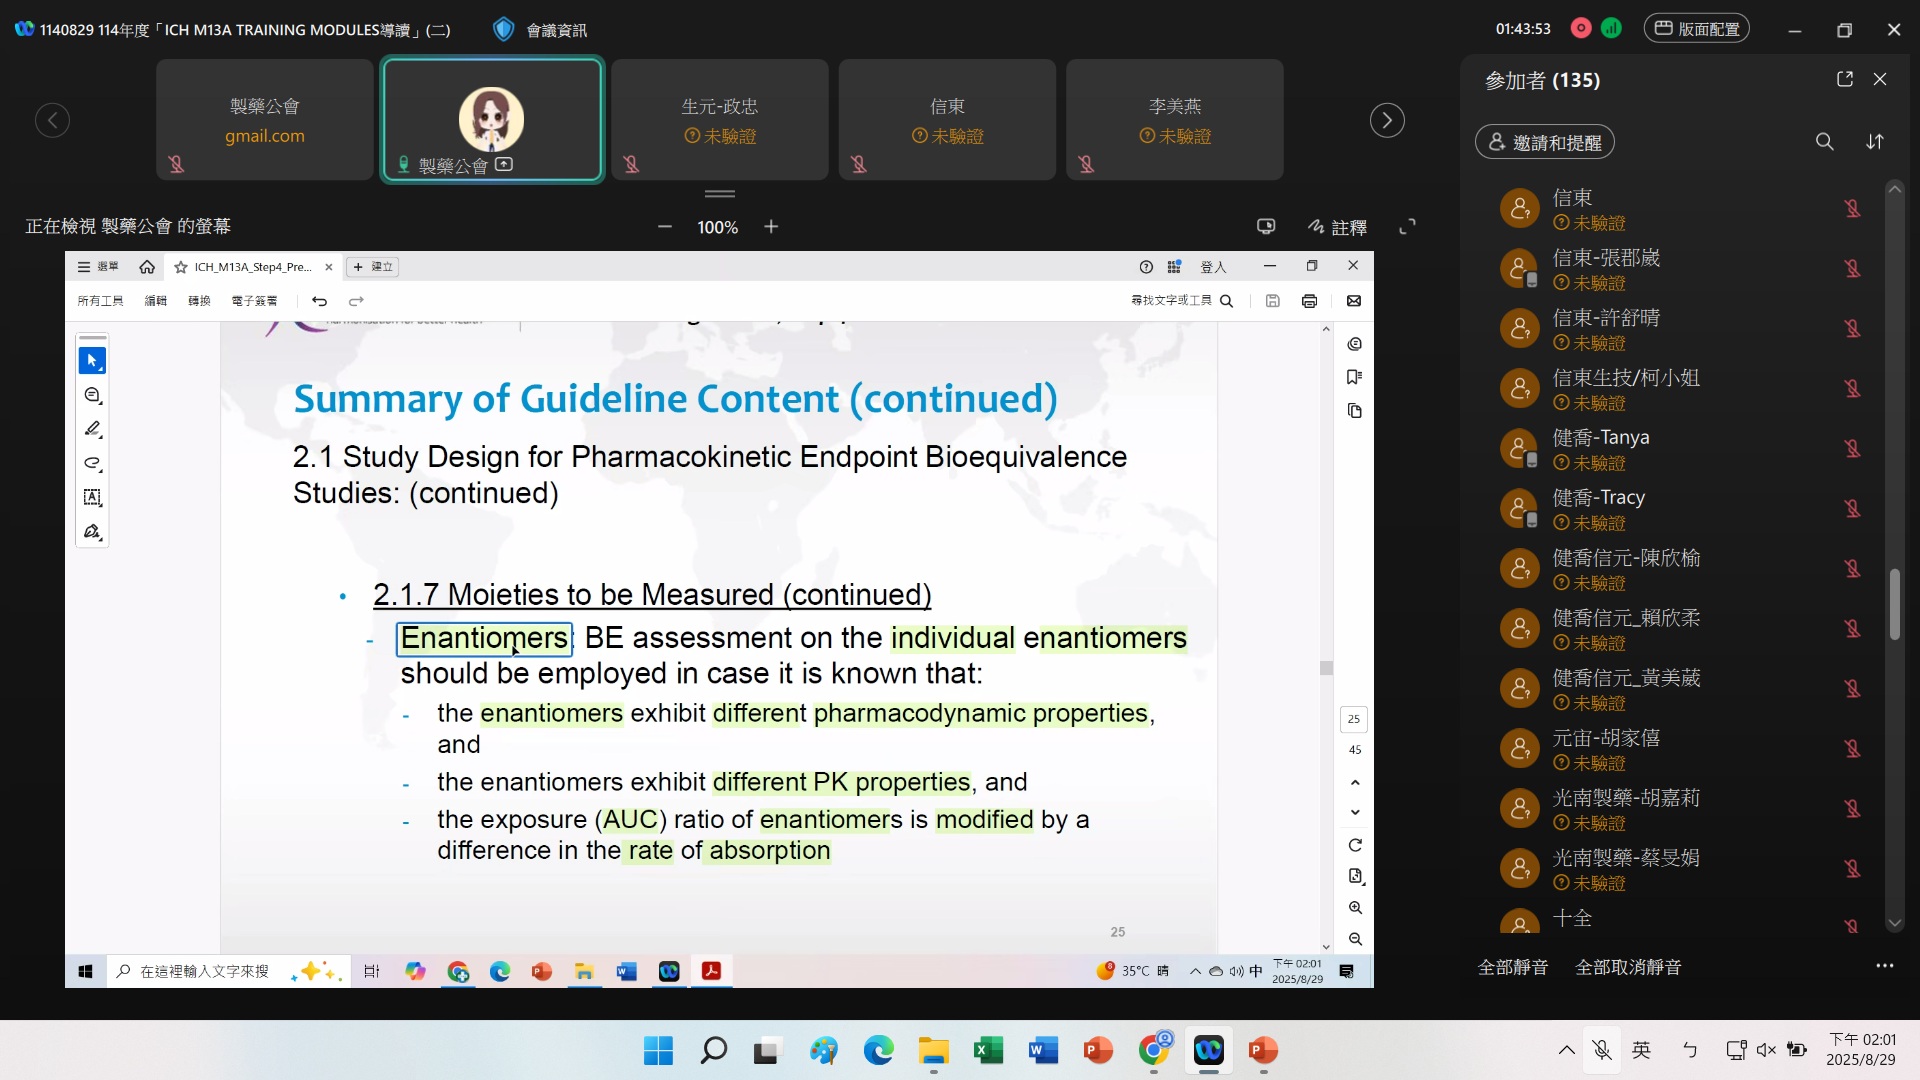
Task: Show previous video thumbnails with left arrow
Action: click(x=52, y=120)
